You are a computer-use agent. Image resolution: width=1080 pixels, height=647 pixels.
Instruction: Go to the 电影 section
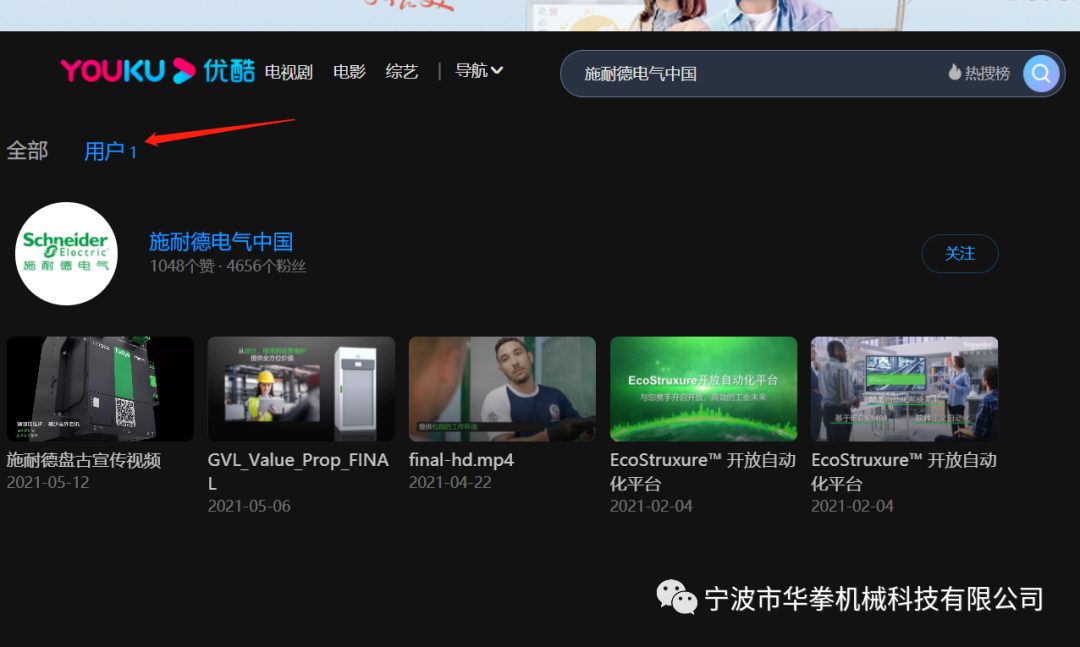click(x=349, y=72)
